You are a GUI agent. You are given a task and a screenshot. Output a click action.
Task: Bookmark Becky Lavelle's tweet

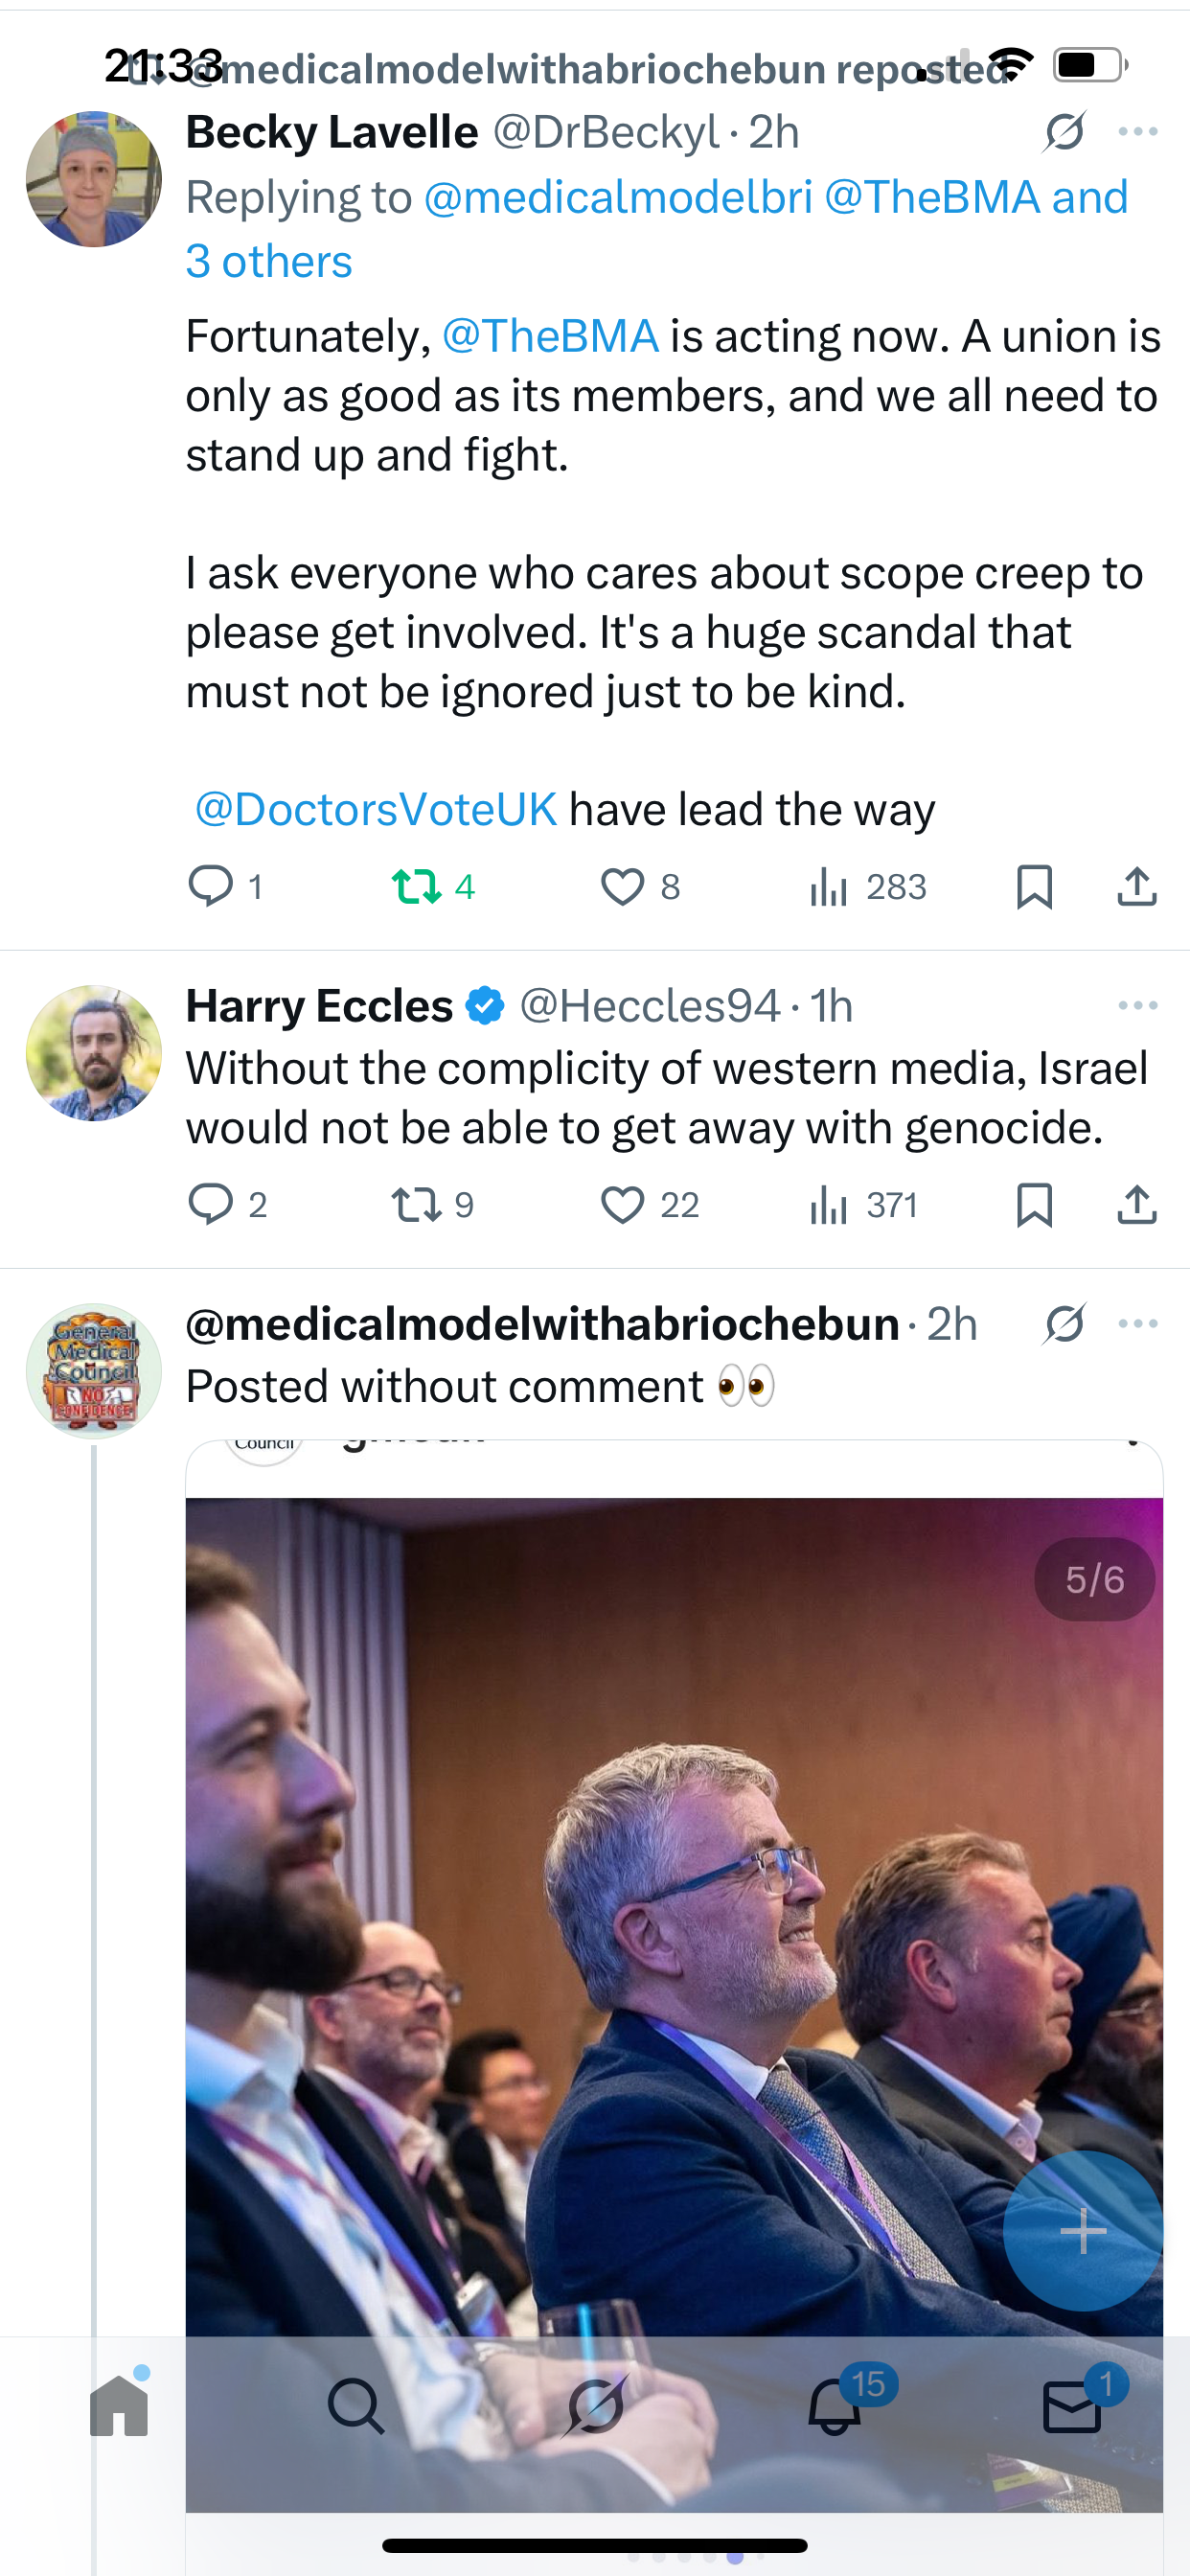[x=1034, y=886]
